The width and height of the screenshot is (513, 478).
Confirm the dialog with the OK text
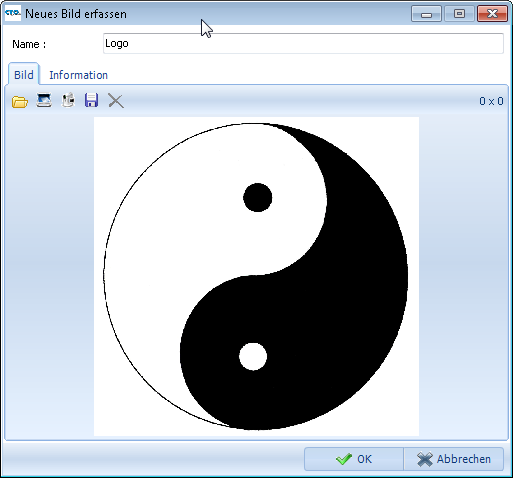tap(364, 459)
